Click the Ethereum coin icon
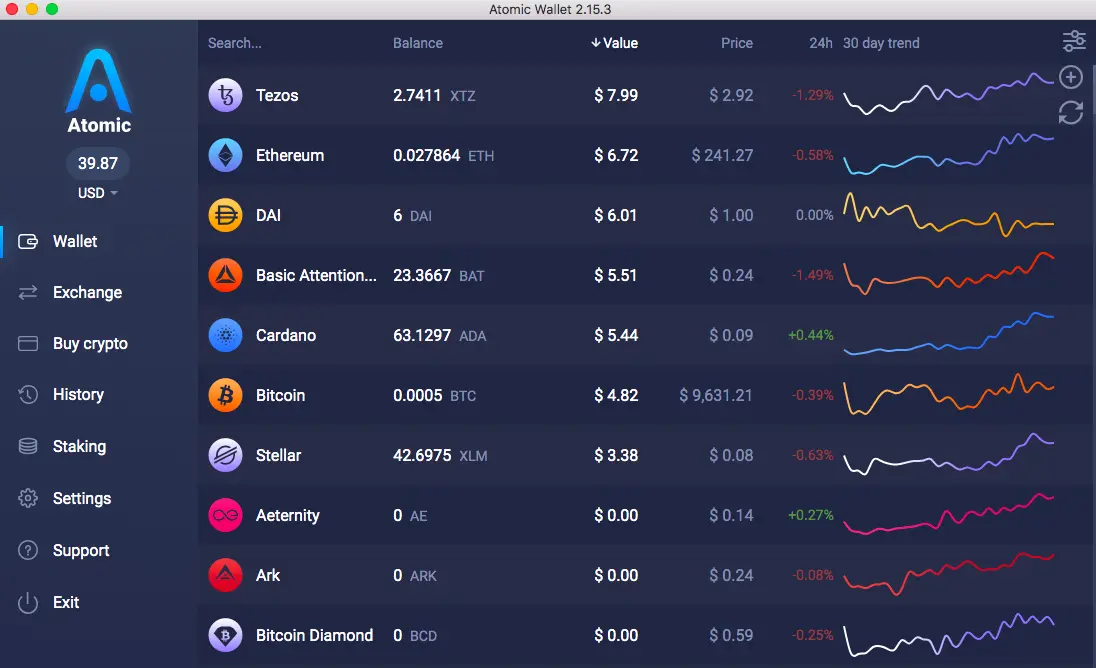Viewport: 1096px width, 668px height. coord(225,155)
